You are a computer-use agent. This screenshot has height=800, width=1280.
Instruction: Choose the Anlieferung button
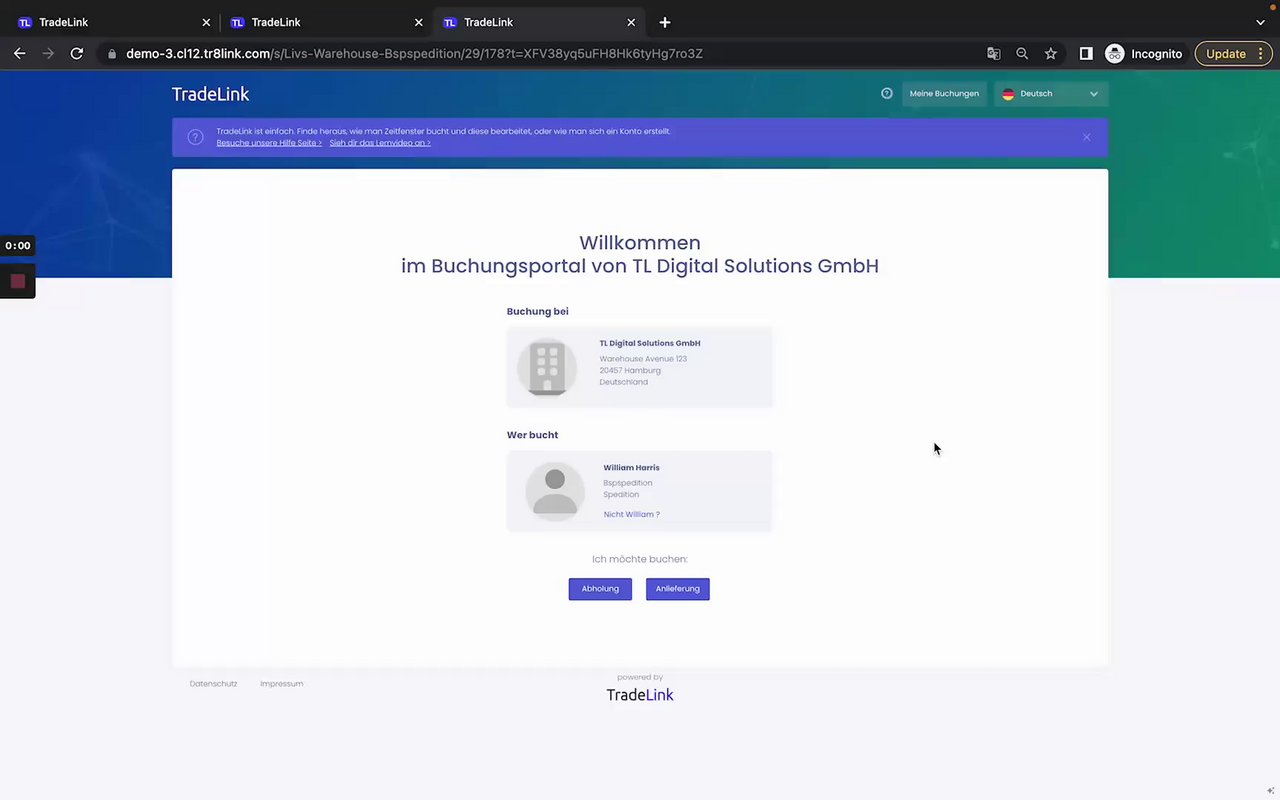678,589
